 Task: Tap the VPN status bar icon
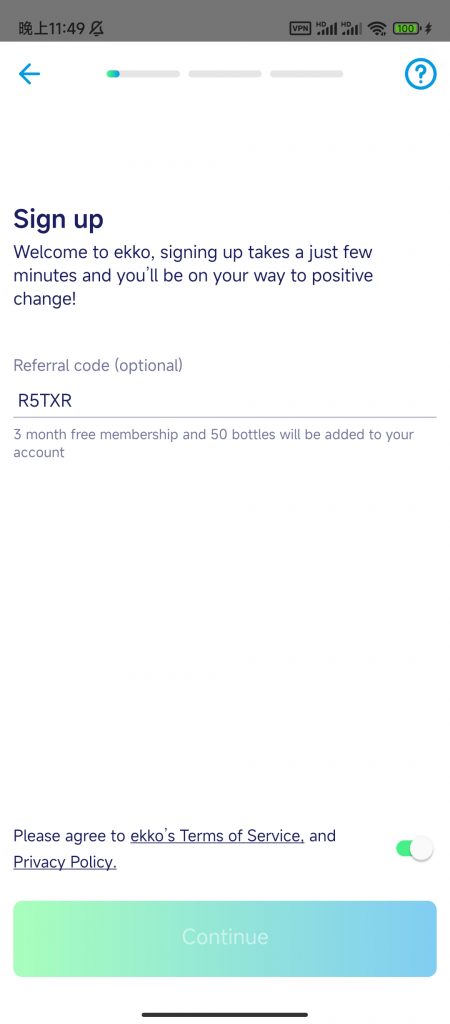pyautogui.click(x=300, y=28)
